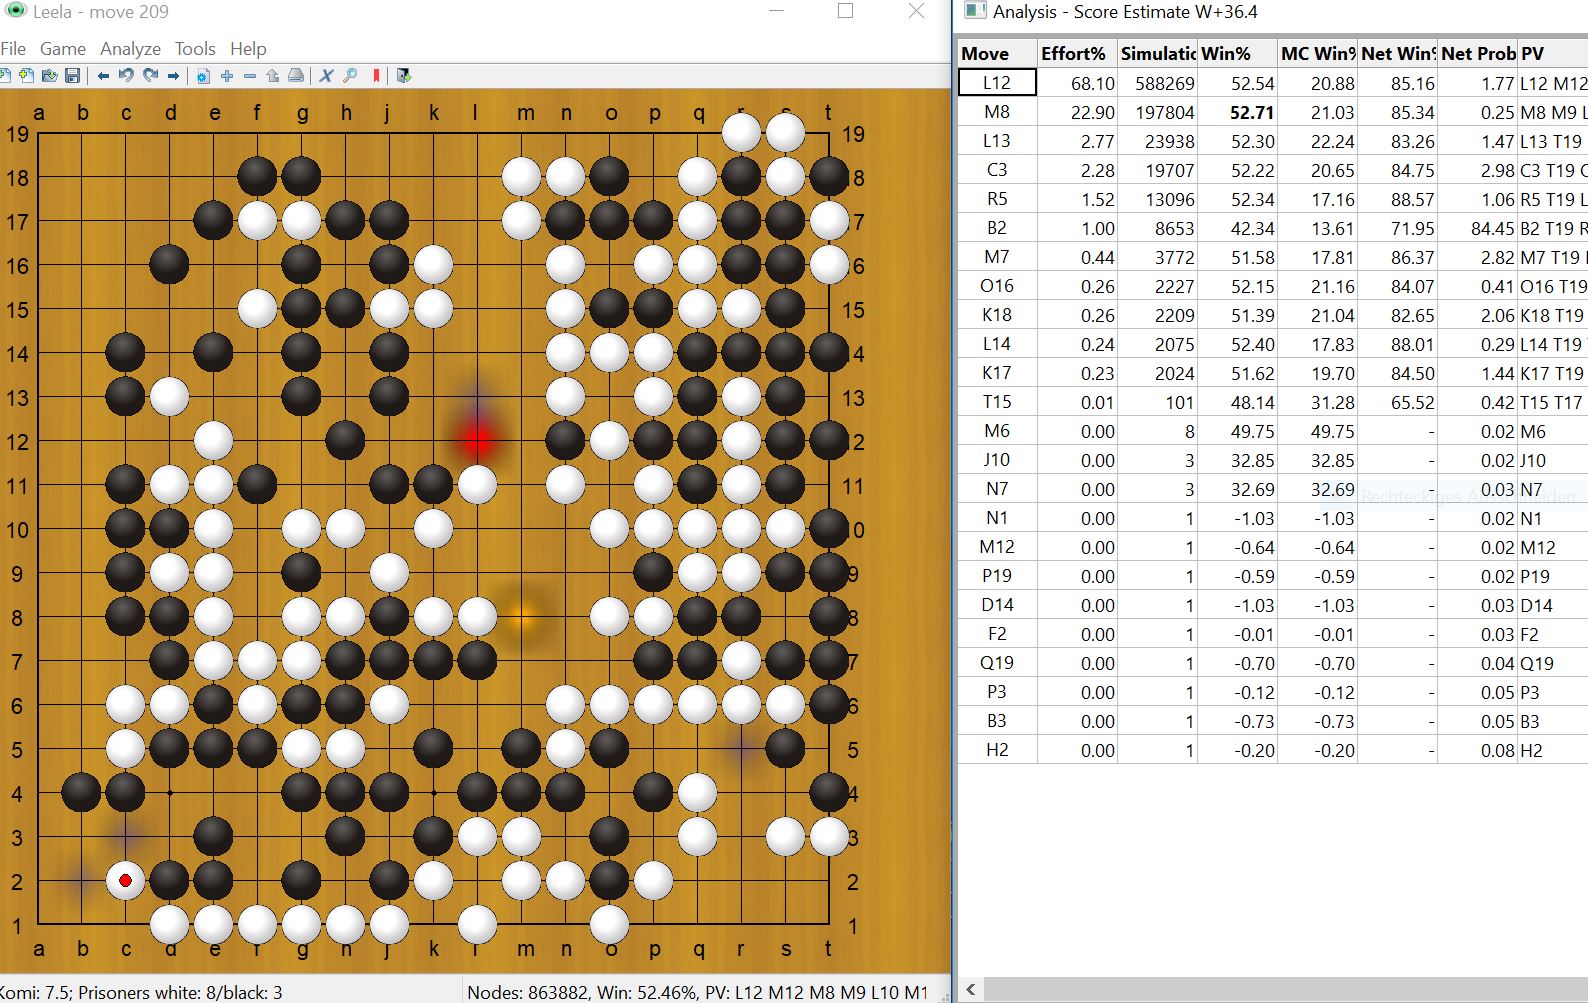Select the T15 move row
Viewport: 1588px width, 1003px height.
[x=1272, y=402]
